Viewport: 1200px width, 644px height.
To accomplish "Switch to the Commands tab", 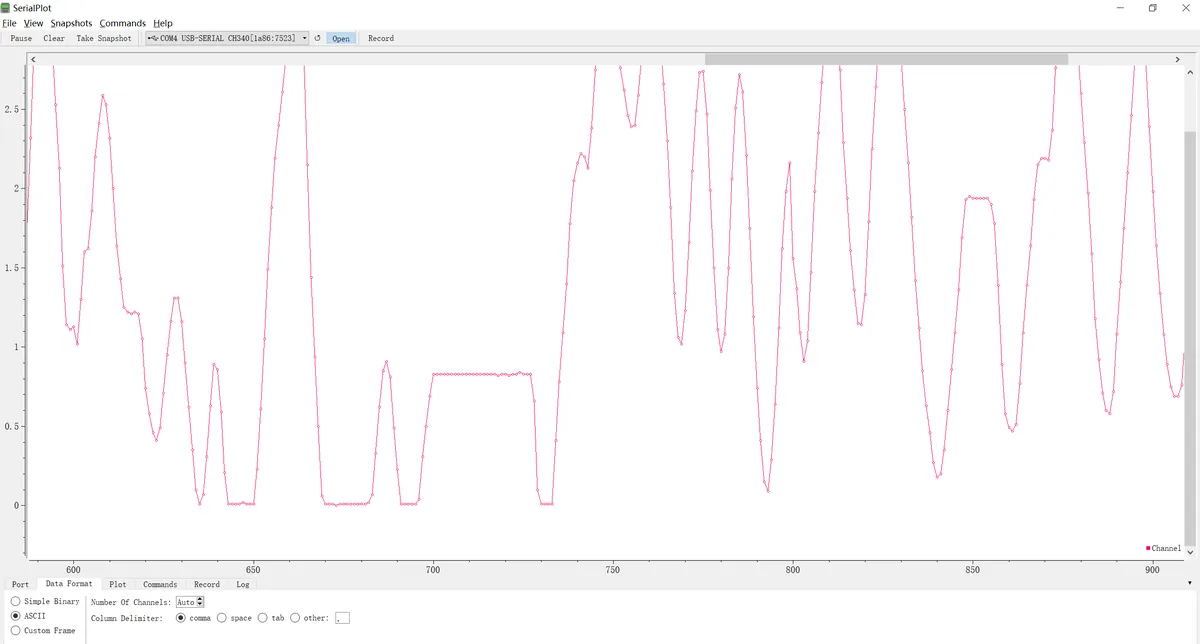I will pyautogui.click(x=160, y=584).
